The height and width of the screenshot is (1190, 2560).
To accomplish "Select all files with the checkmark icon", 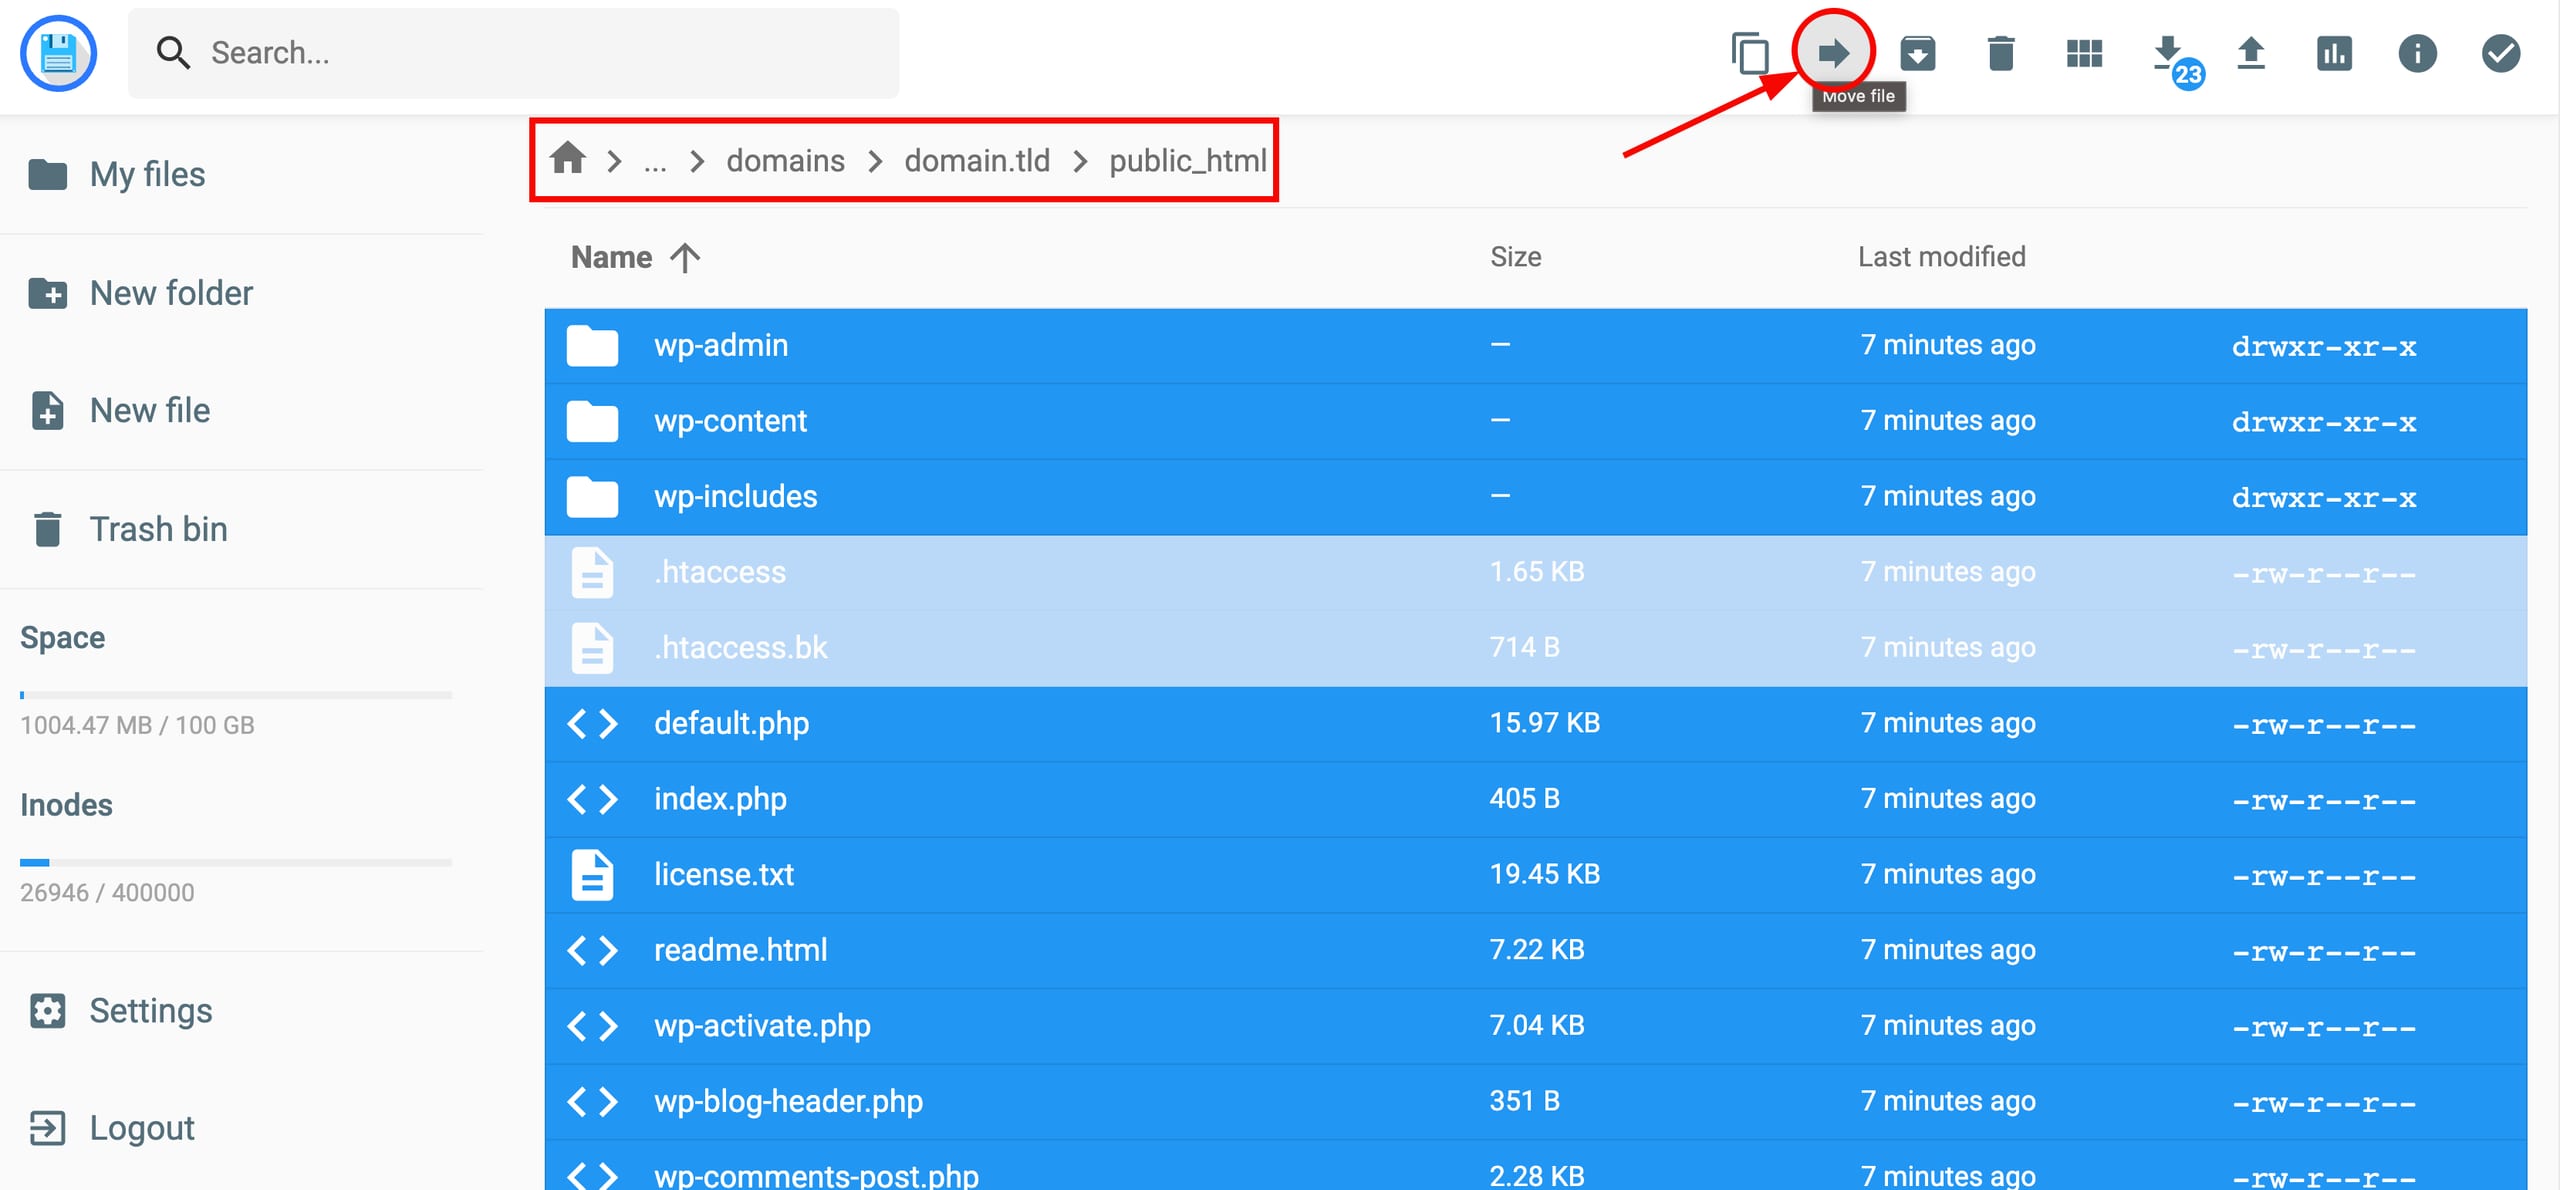I will click(2500, 54).
